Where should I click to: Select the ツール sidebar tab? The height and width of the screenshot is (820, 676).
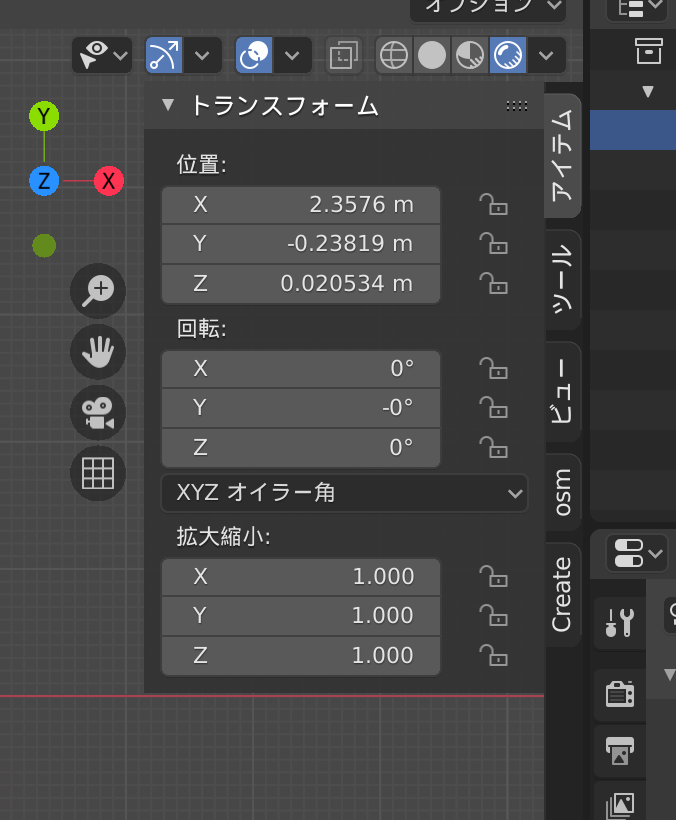(x=562, y=279)
